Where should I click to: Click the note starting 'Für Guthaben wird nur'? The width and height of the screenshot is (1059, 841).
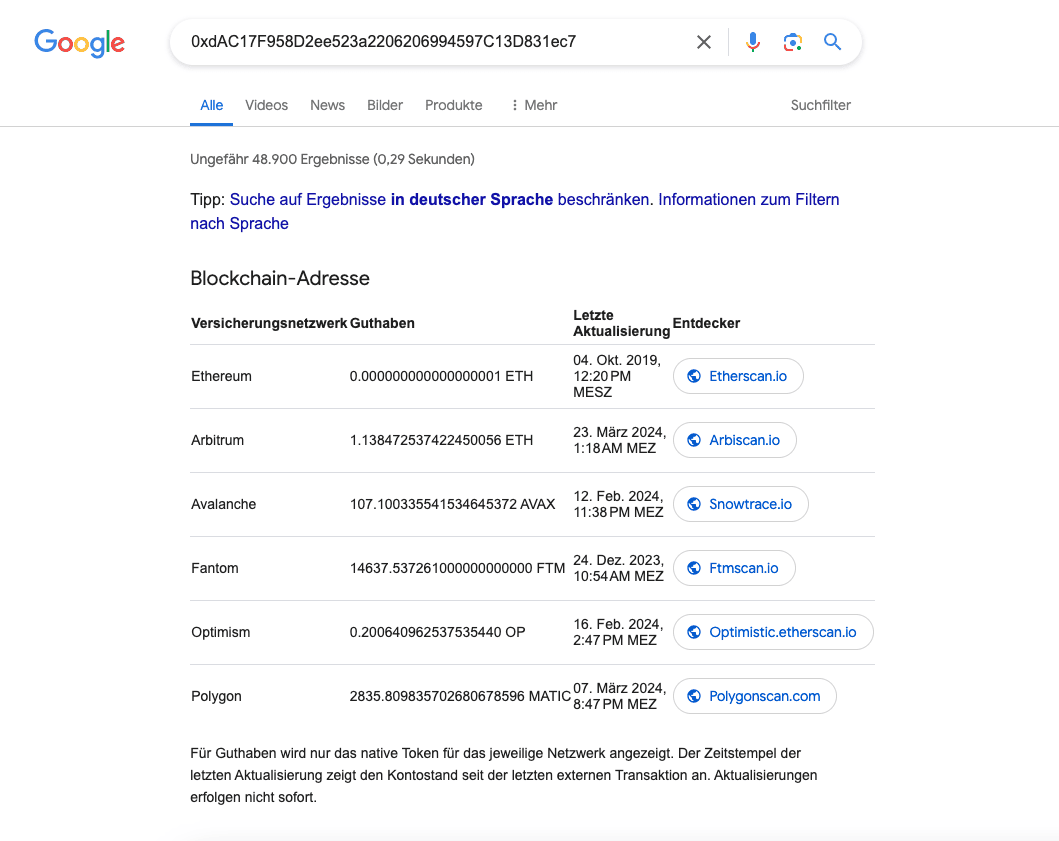click(x=504, y=775)
